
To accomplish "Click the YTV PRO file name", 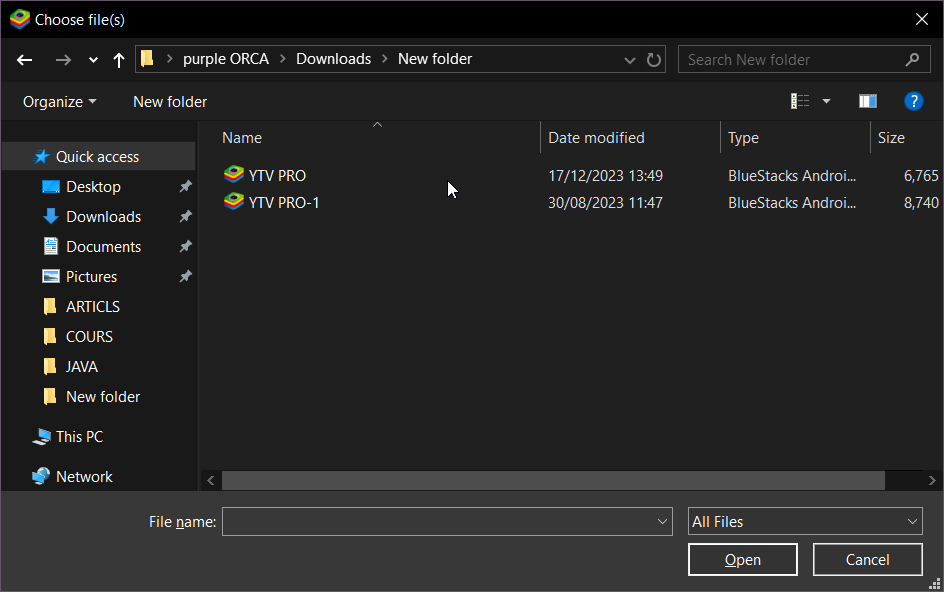I will coord(277,175).
